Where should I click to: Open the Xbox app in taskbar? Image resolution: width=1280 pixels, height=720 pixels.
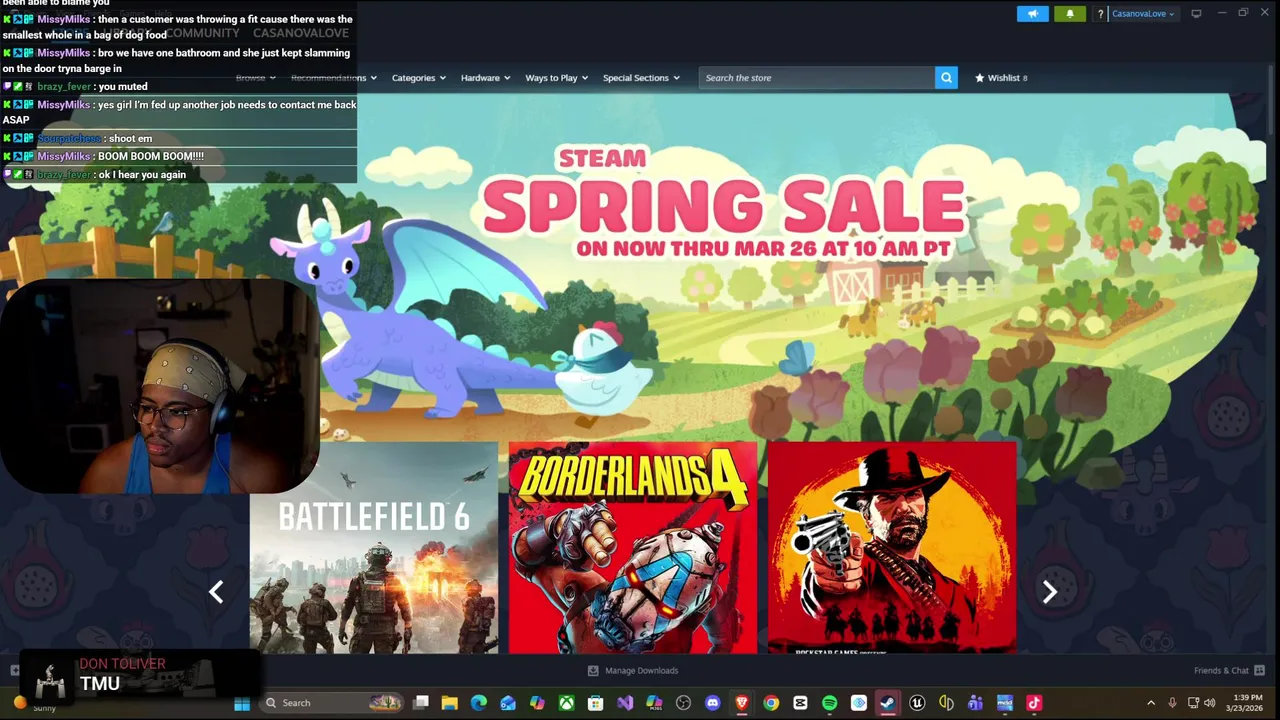[566, 703]
